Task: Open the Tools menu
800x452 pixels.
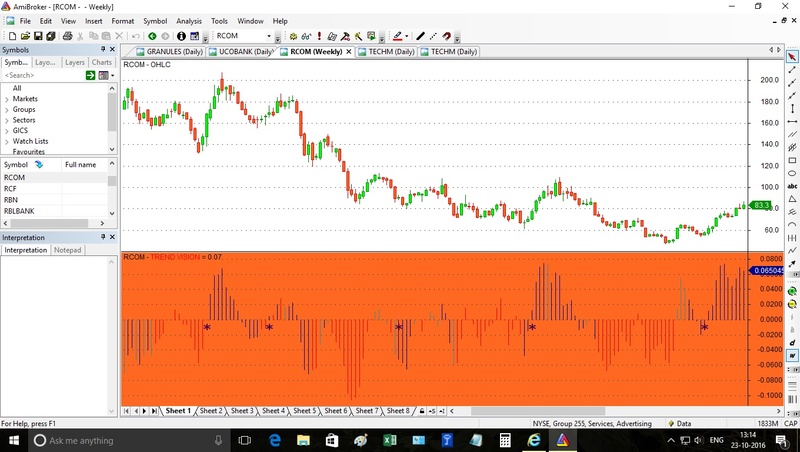Action: coord(219,21)
